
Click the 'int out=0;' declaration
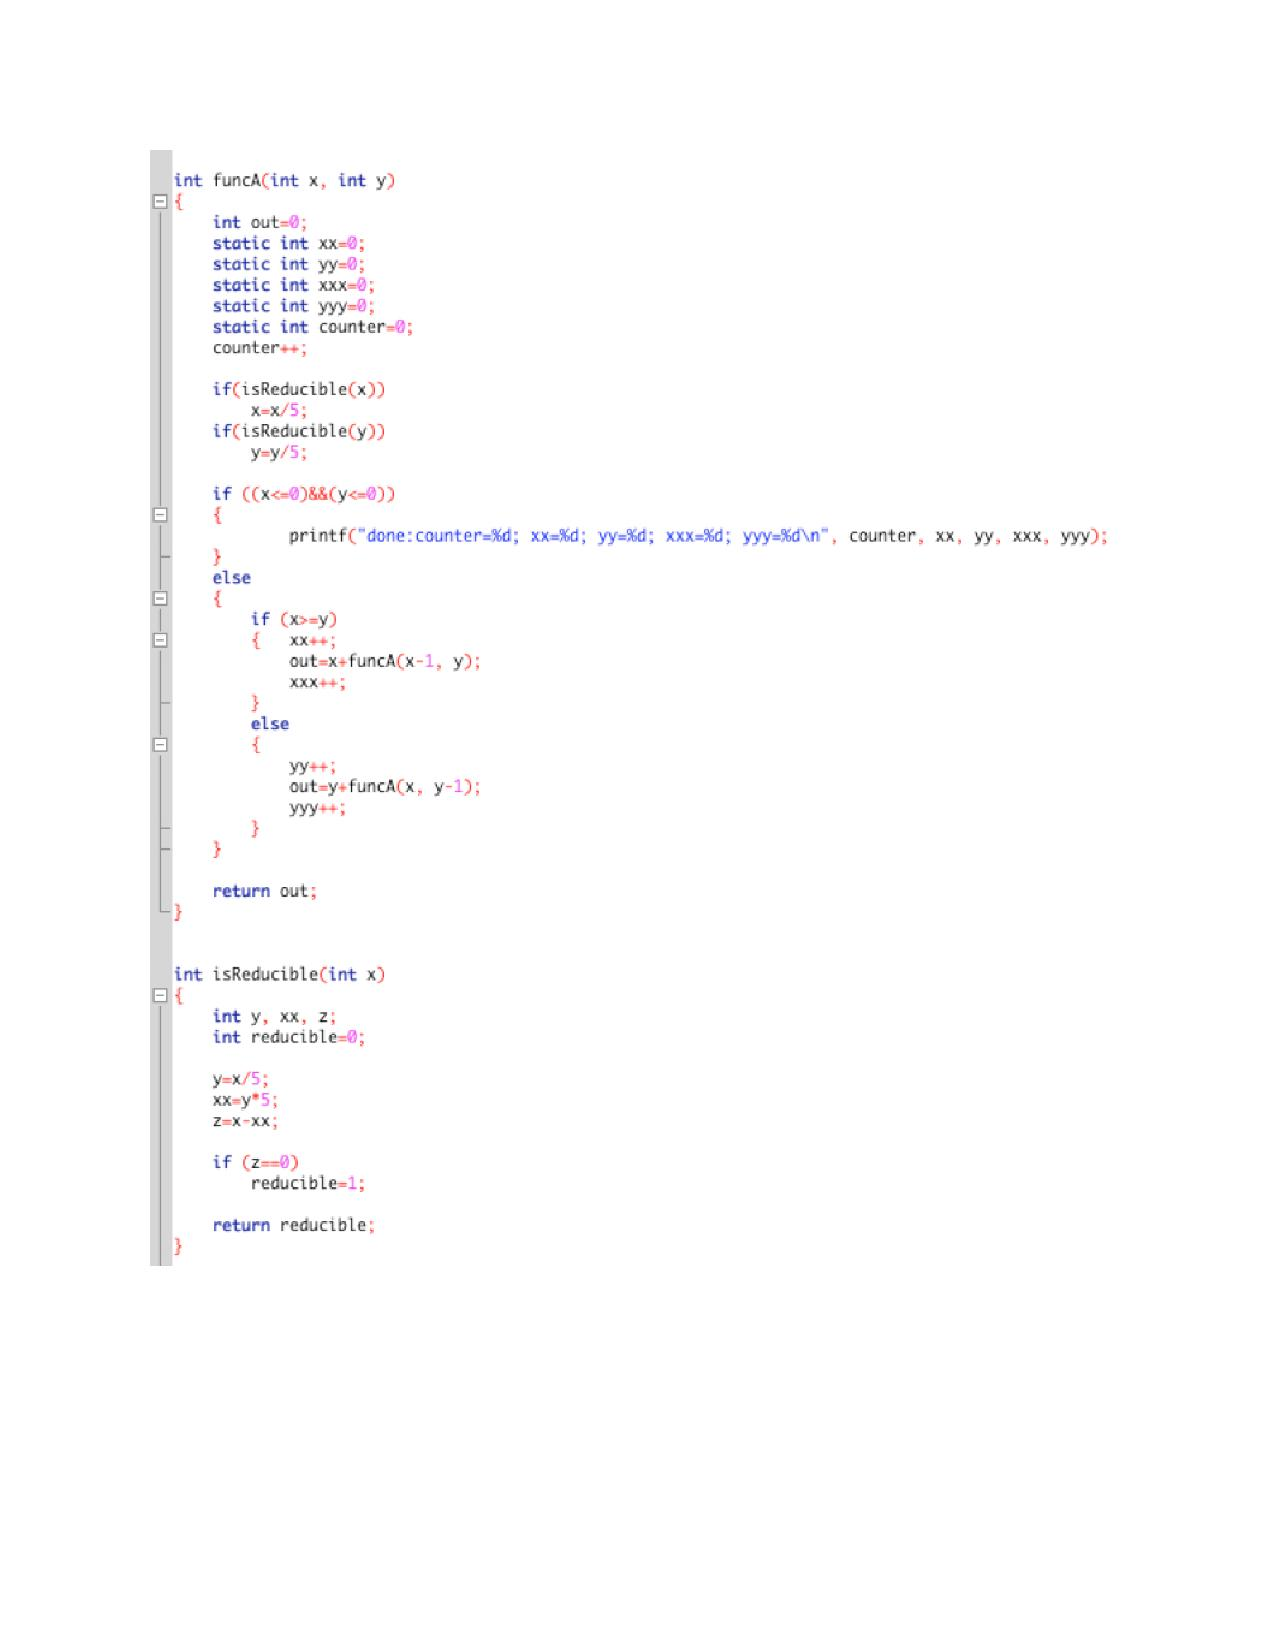pos(260,223)
